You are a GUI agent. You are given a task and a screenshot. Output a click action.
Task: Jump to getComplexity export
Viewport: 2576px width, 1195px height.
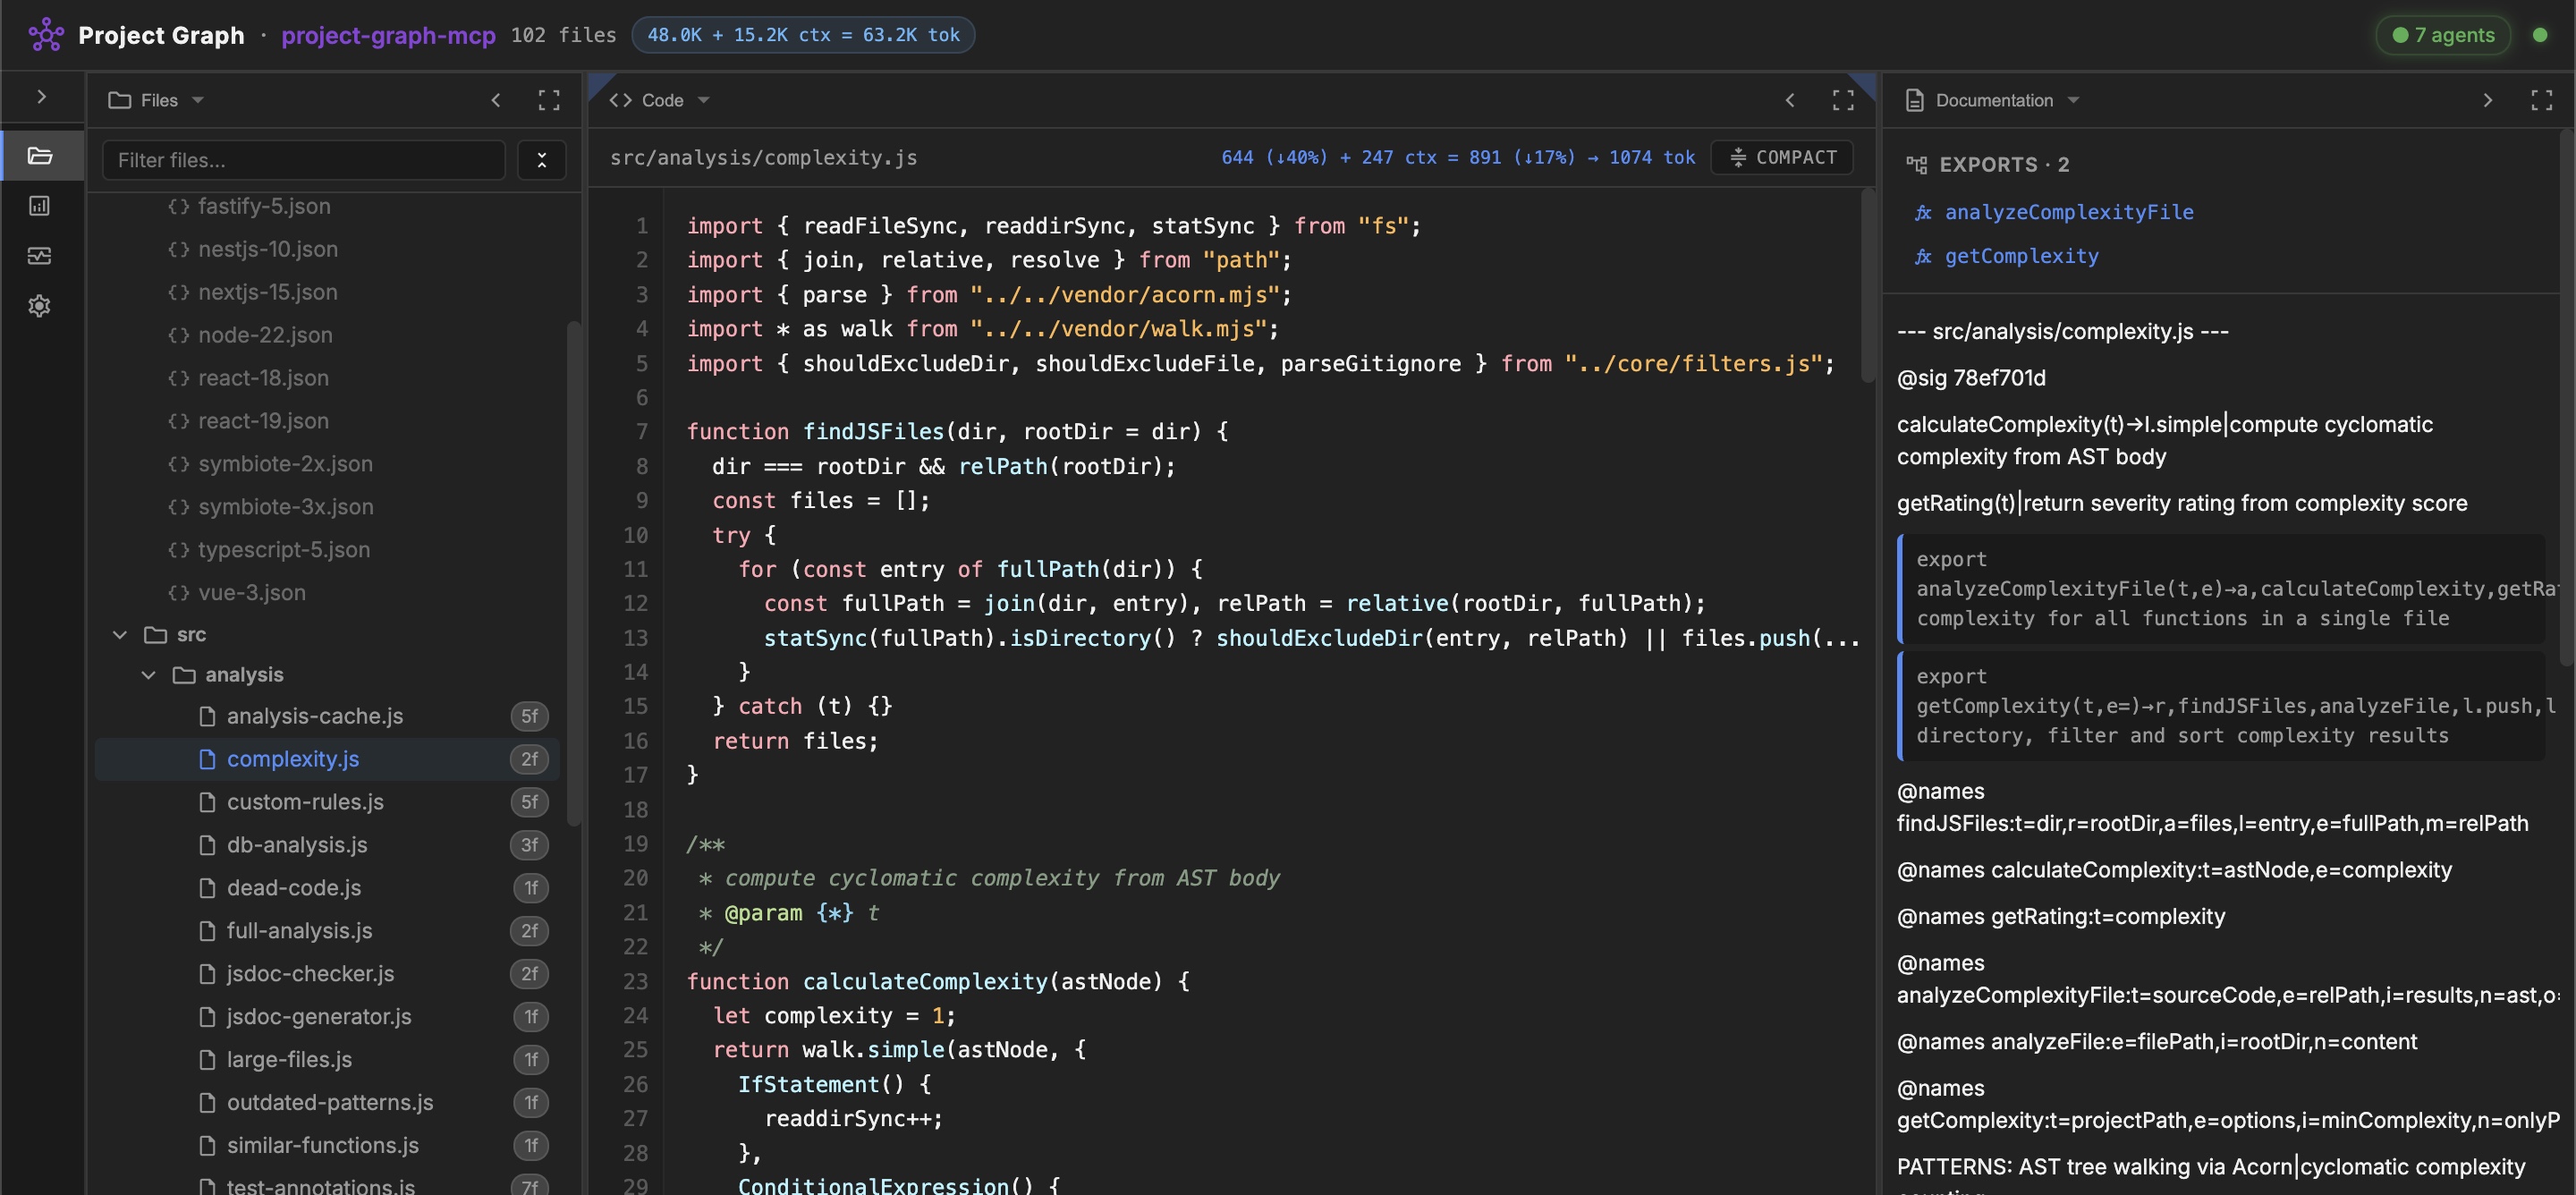(2021, 256)
